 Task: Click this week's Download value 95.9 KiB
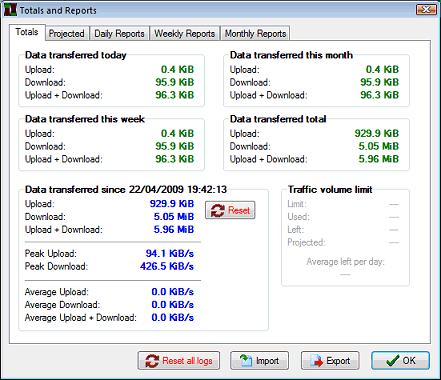[175, 146]
